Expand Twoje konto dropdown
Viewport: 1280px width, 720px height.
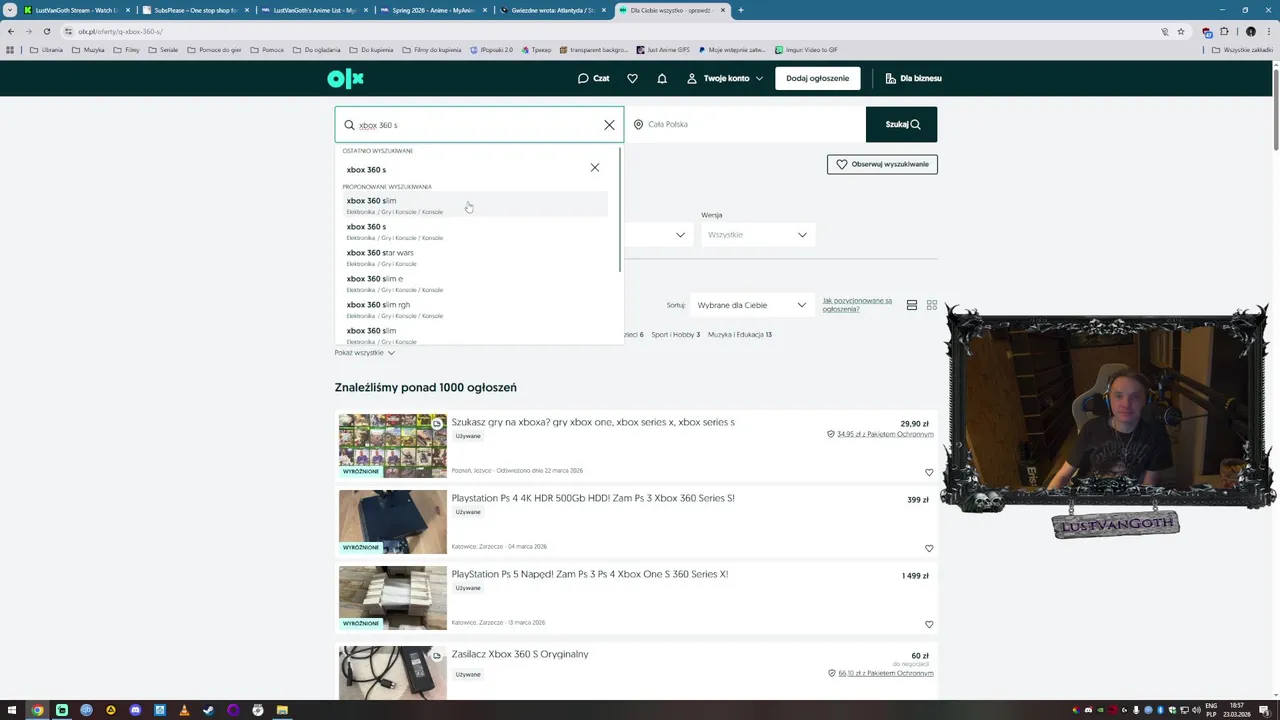click(x=725, y=78)
